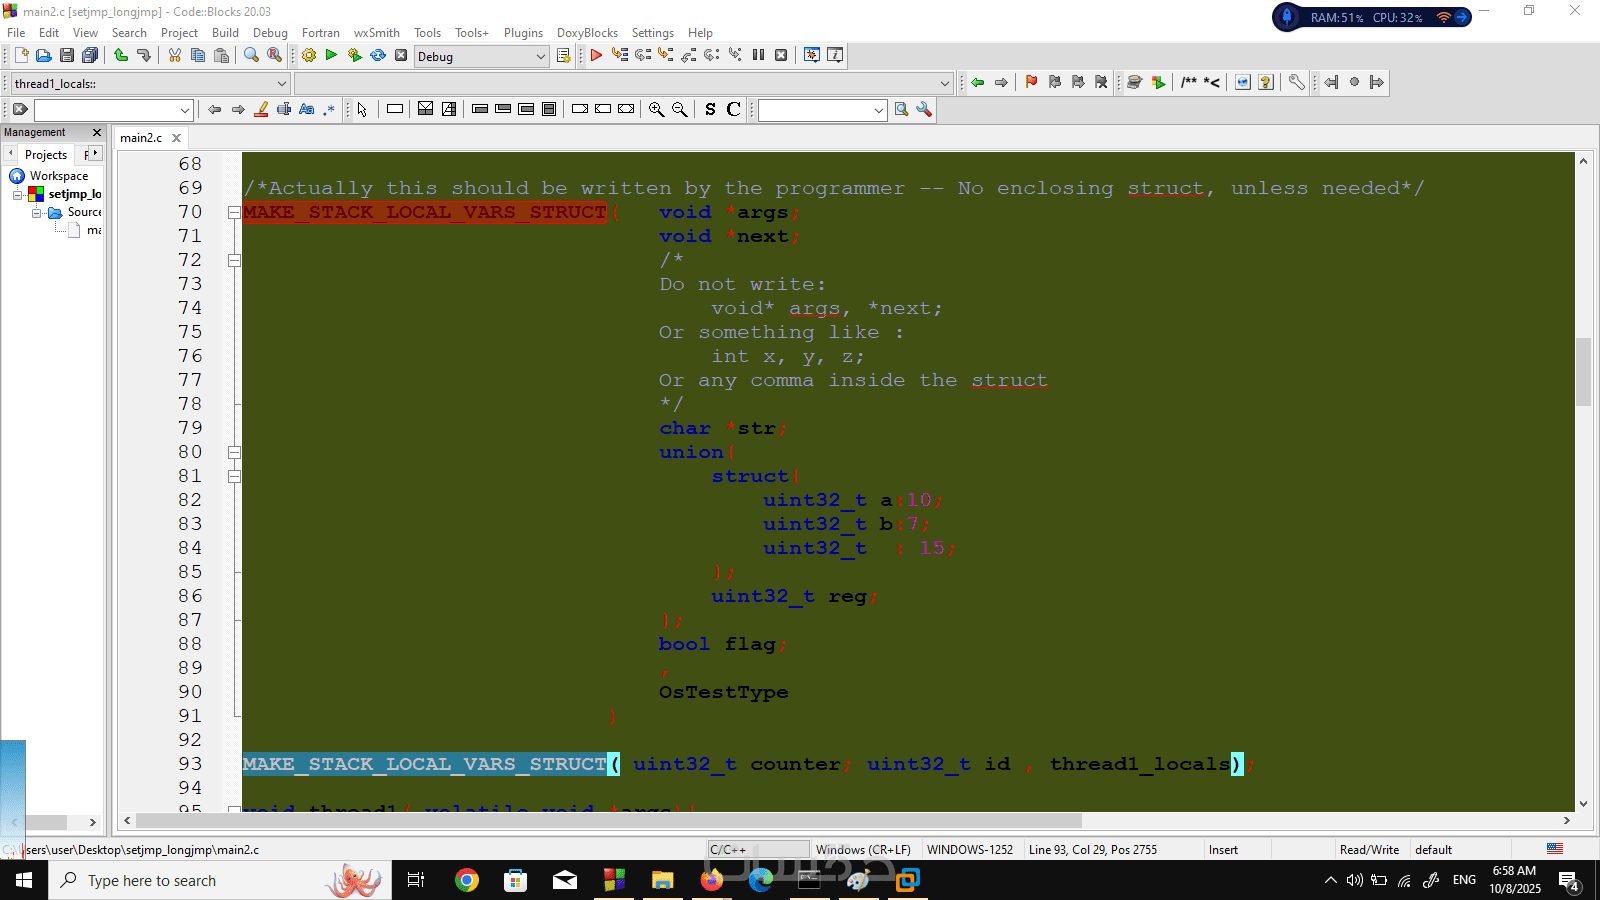Abort the build process

(x=401, y=56)
